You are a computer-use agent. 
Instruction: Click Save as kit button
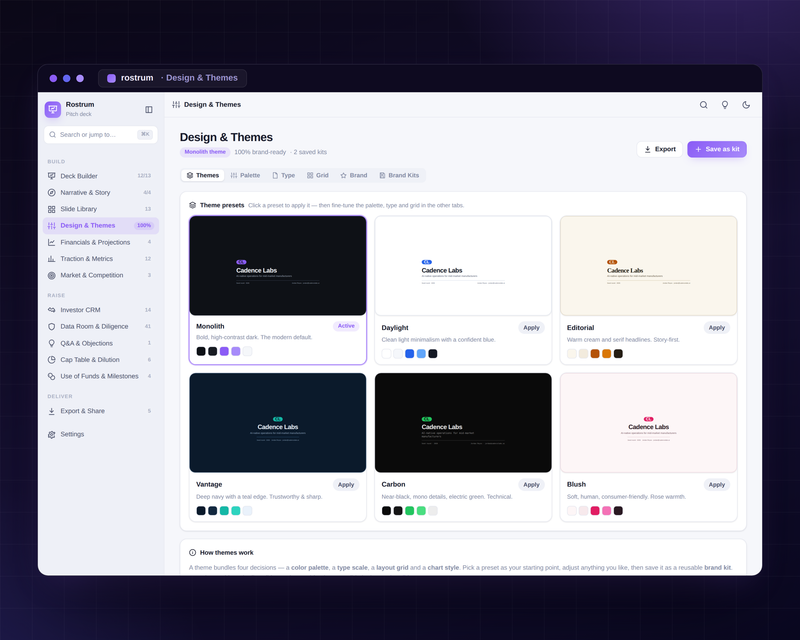coord(717,149)
